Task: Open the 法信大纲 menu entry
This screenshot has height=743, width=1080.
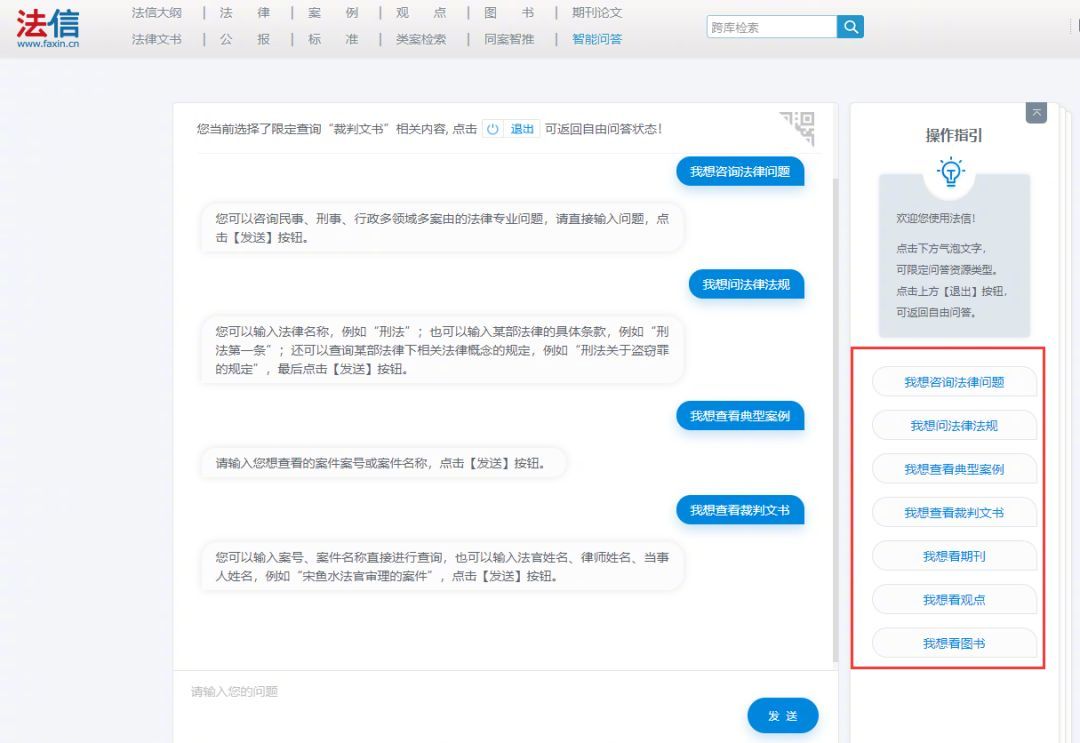Action: [155, 13]
